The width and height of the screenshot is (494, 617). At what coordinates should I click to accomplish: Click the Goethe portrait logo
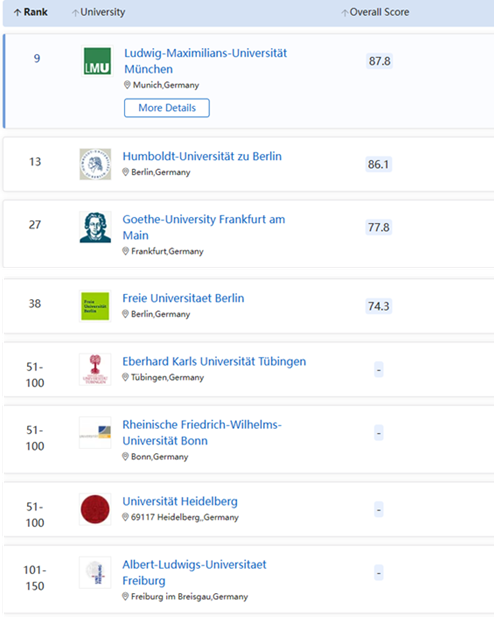tap(95, 227)
